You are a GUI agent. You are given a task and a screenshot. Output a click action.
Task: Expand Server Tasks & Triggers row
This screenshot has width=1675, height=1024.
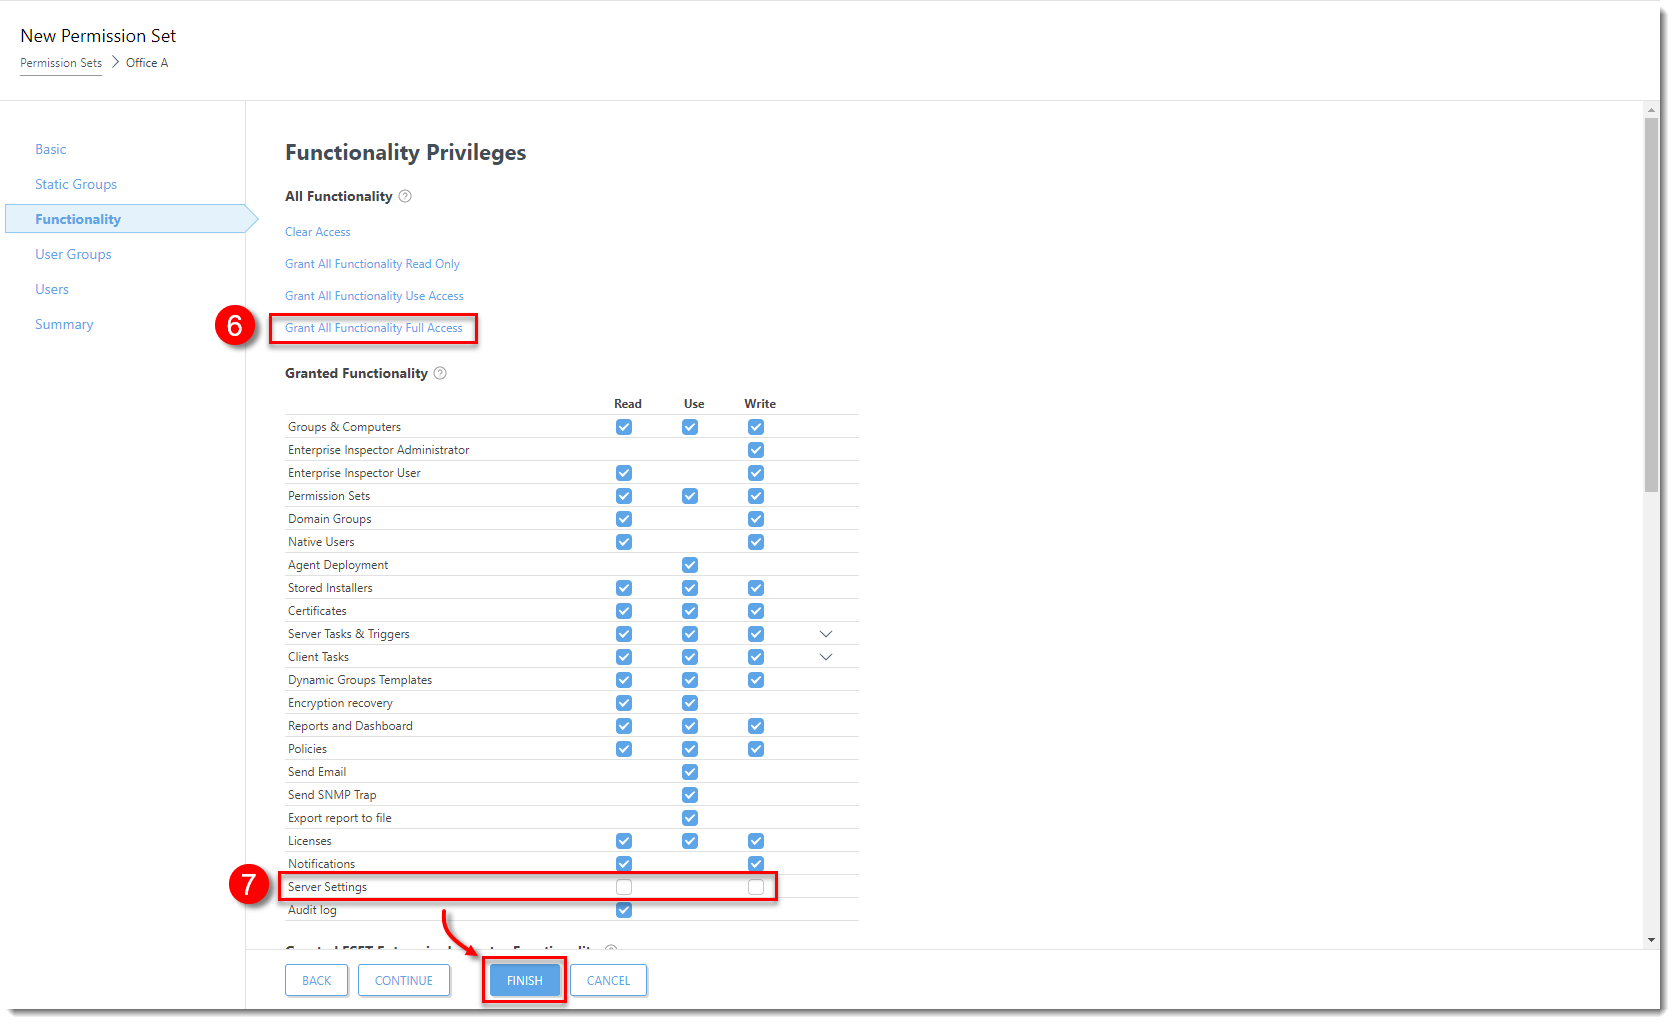pyautogui.click(x=826, y=634)
